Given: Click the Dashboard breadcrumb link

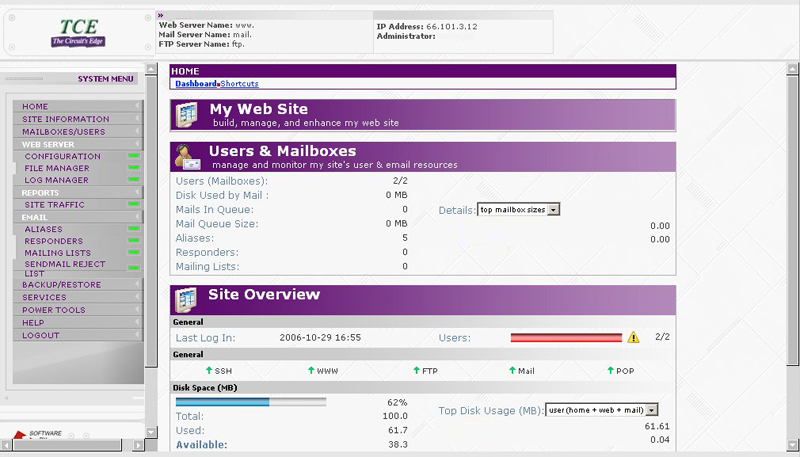Looking at the screenshot, I should coord(196,84).
